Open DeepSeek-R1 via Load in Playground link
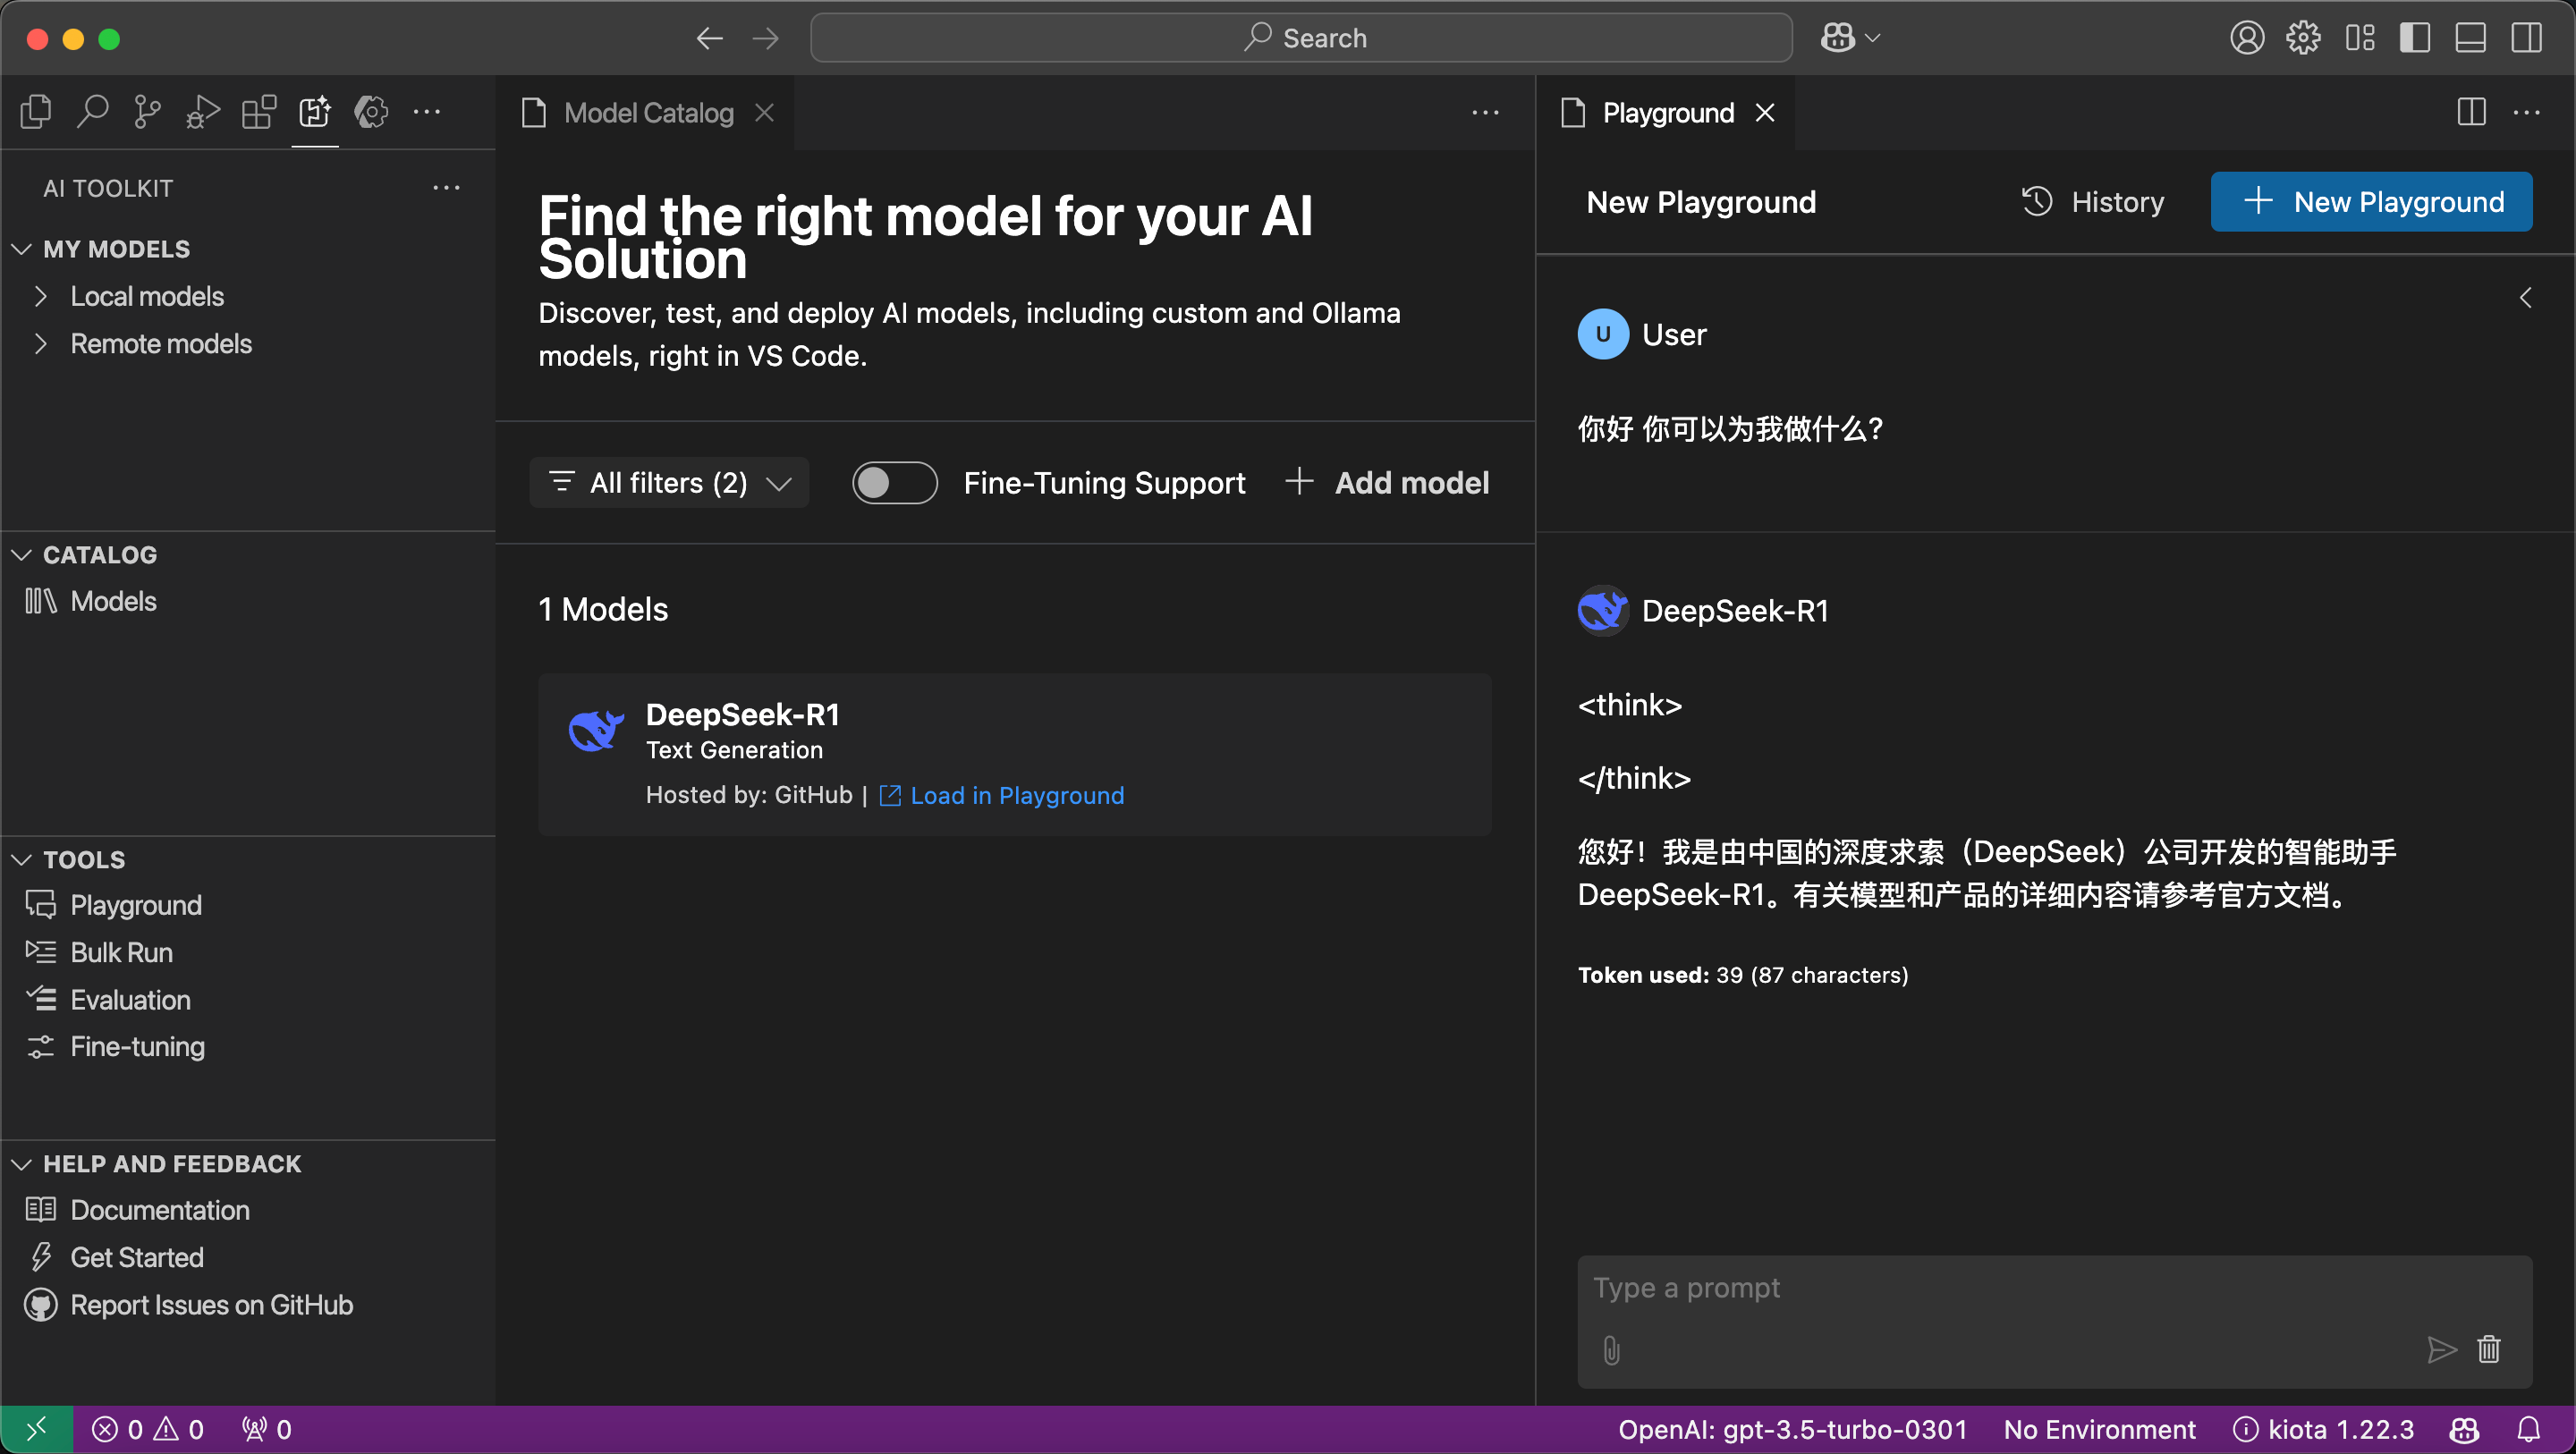This screenshot has width=2576, height=1454. point(1016,795)
